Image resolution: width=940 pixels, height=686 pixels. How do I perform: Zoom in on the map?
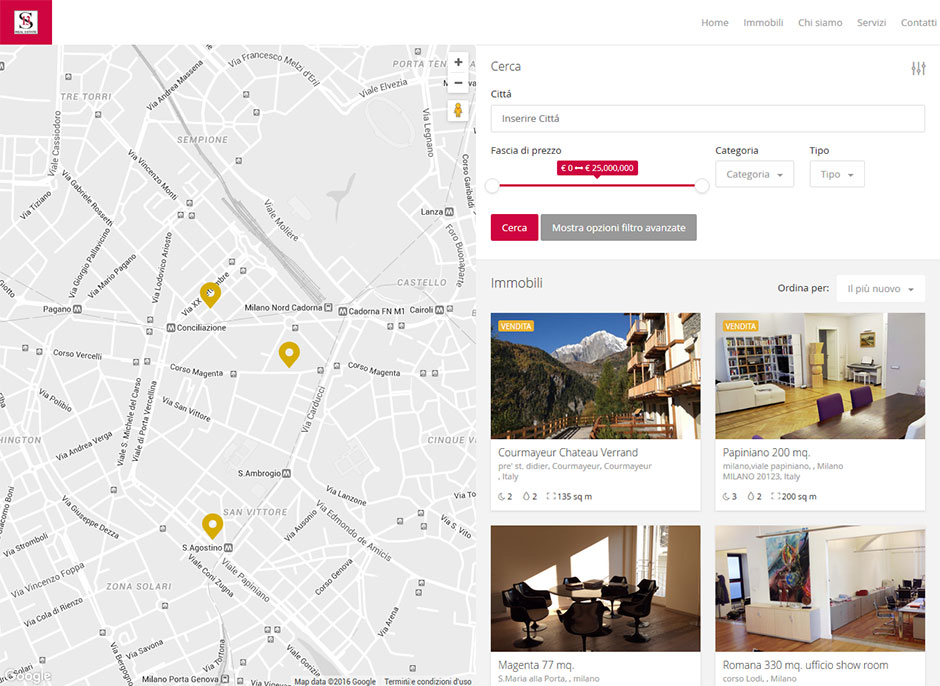point(458,62)
